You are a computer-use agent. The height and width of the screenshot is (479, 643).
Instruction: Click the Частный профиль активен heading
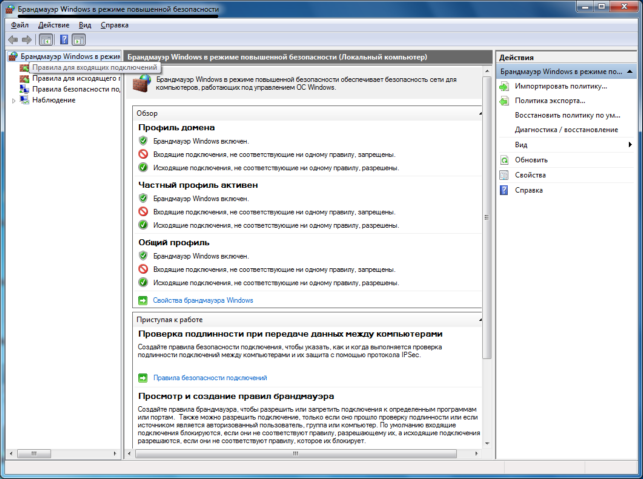tap(198, 185)
